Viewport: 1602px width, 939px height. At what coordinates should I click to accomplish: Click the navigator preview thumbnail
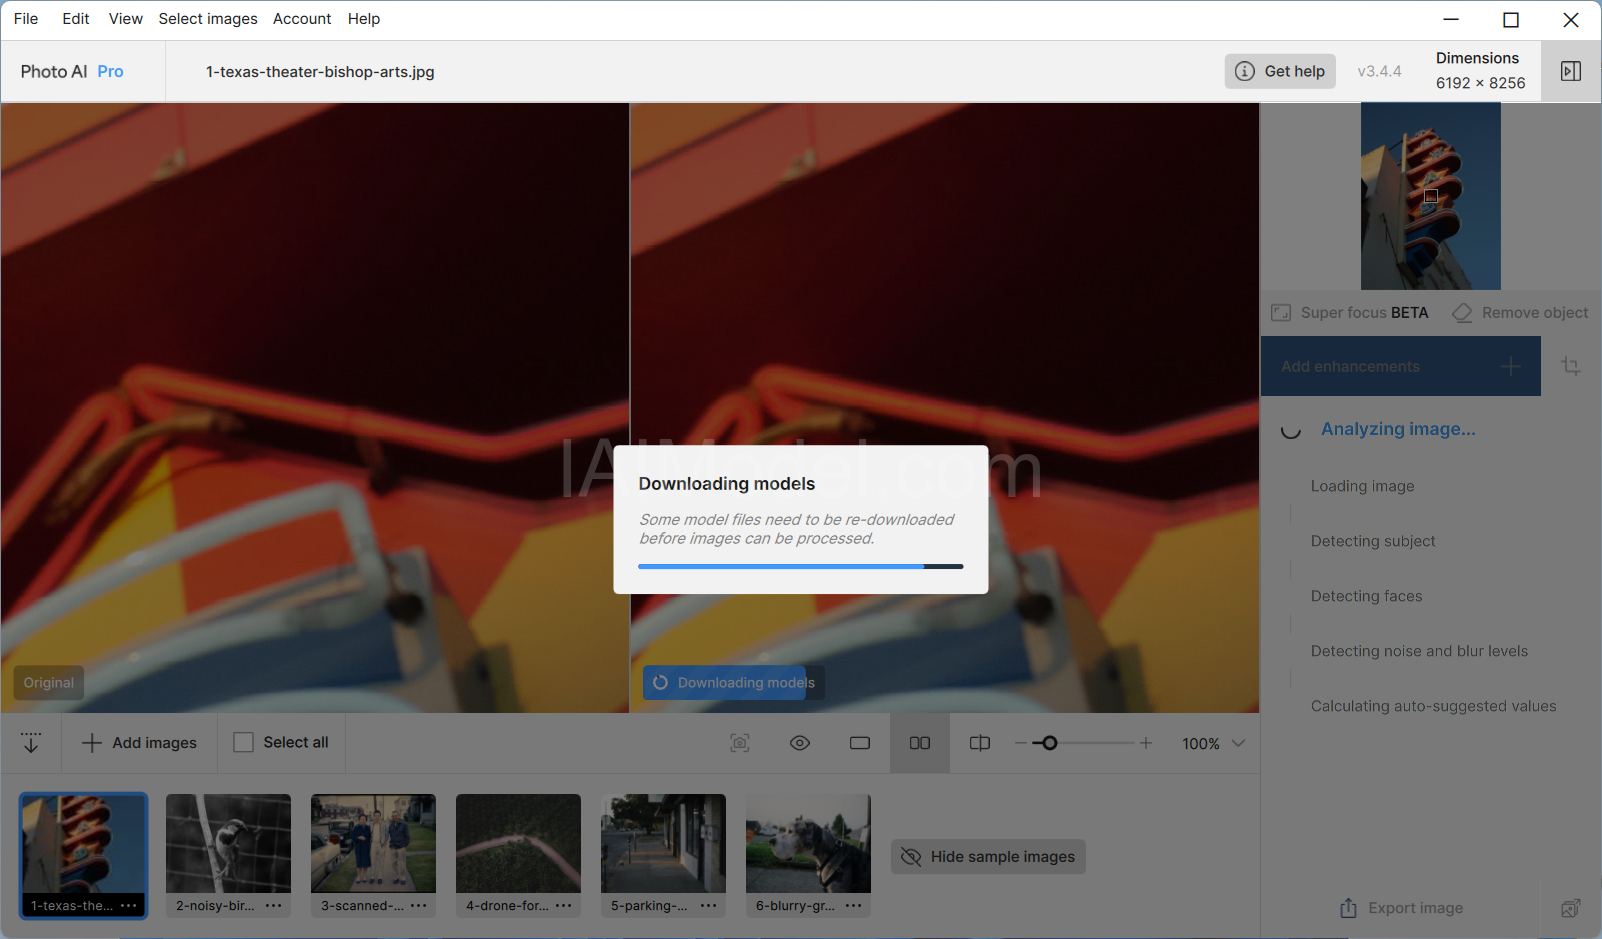pyautogui.click(x=1430, y=196)
